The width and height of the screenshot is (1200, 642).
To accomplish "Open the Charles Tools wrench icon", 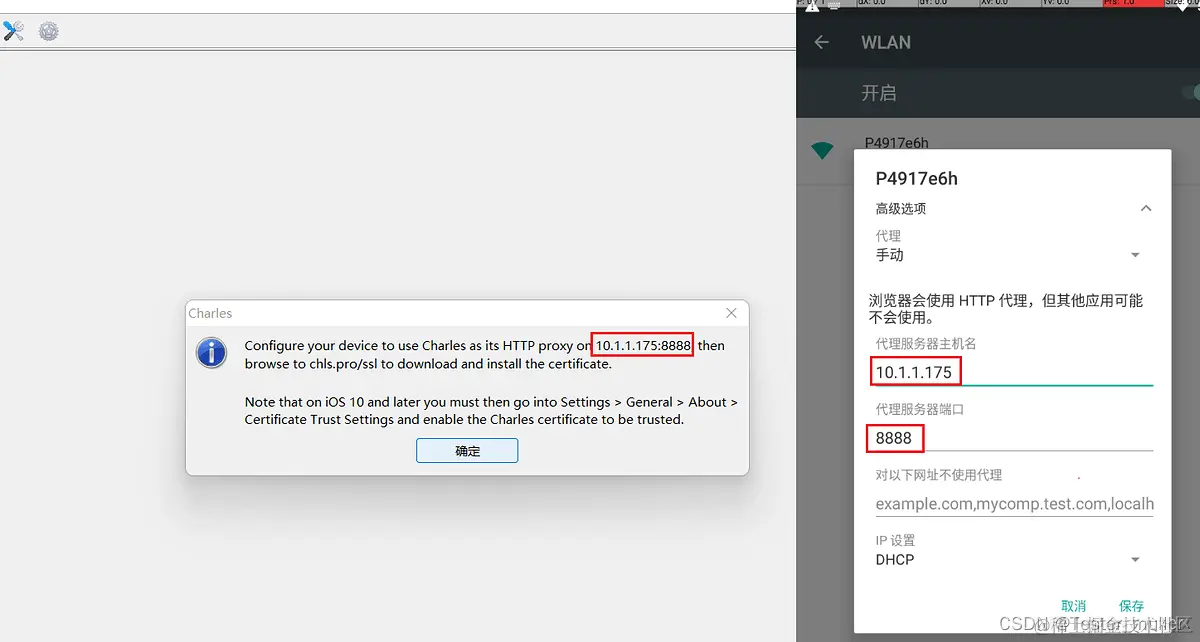I will [x=13, y=31].
